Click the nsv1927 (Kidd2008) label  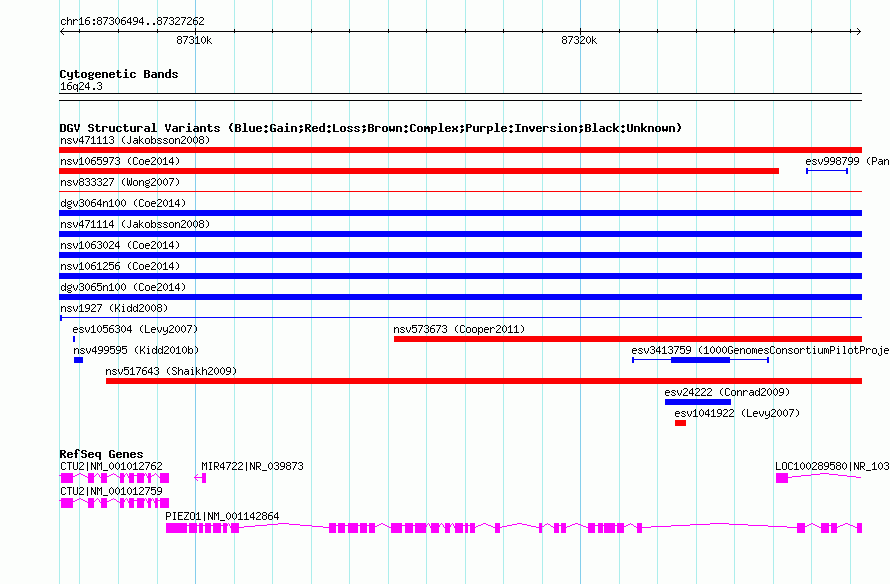click(114, 308)
